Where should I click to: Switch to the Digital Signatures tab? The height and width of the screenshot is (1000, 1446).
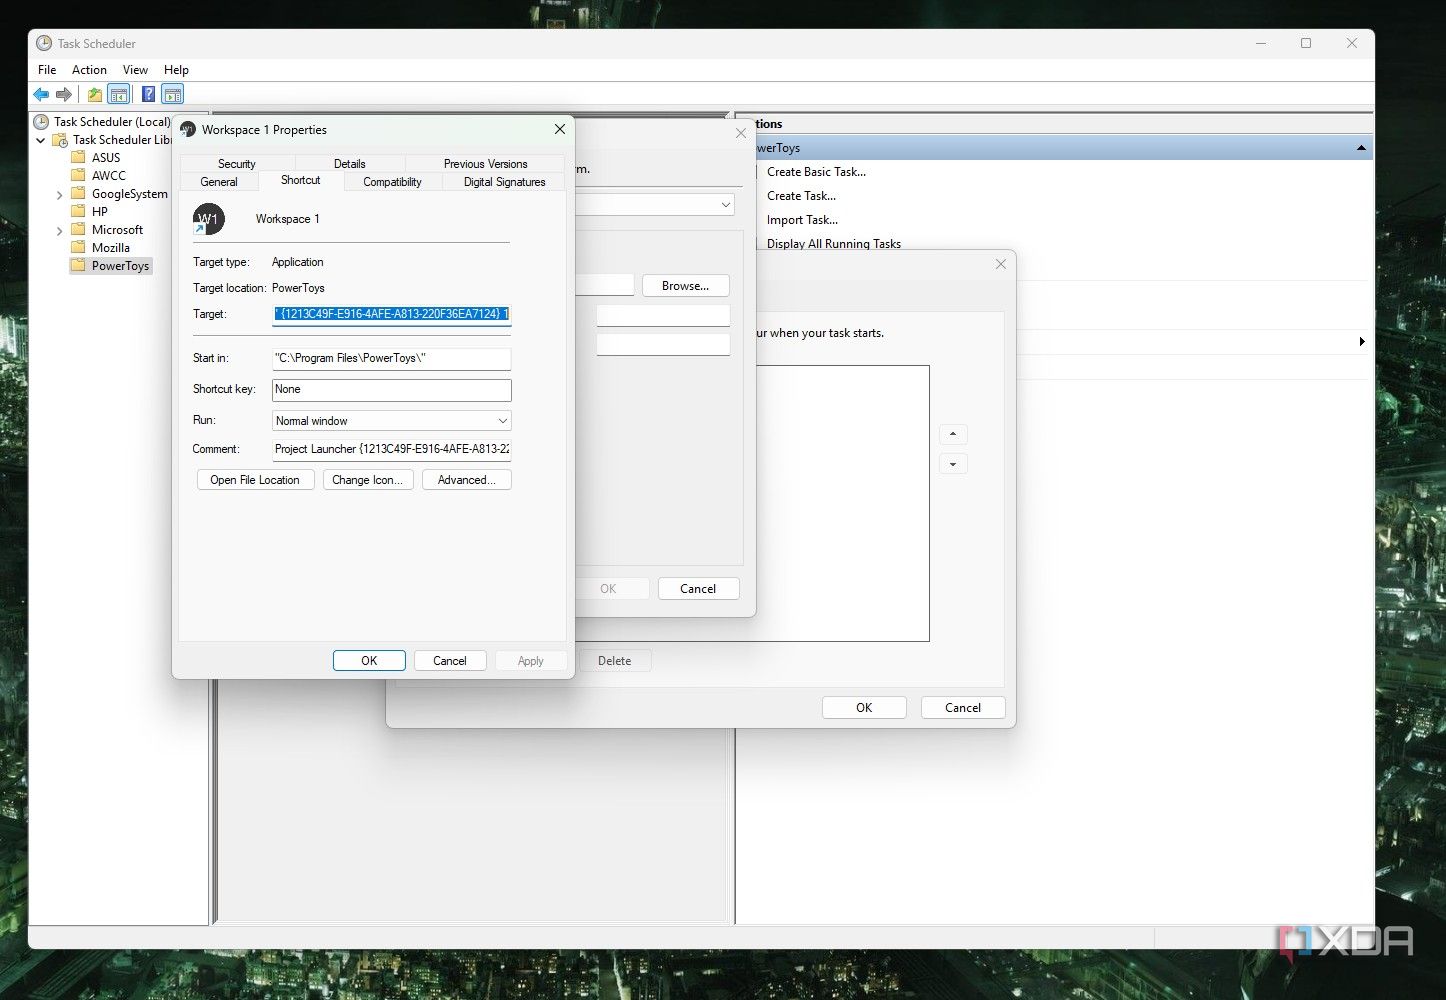pyautogui.click(x=505, y=182)
